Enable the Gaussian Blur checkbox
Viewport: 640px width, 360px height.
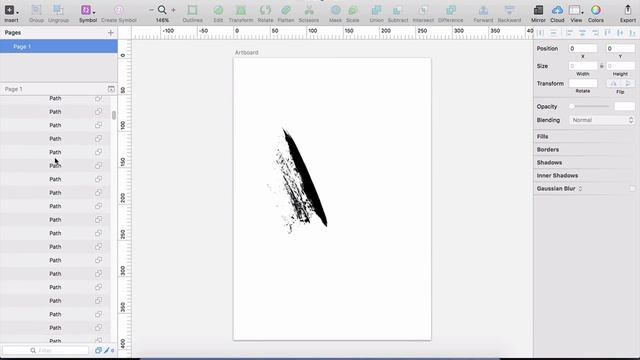click(x=632, y=189)
